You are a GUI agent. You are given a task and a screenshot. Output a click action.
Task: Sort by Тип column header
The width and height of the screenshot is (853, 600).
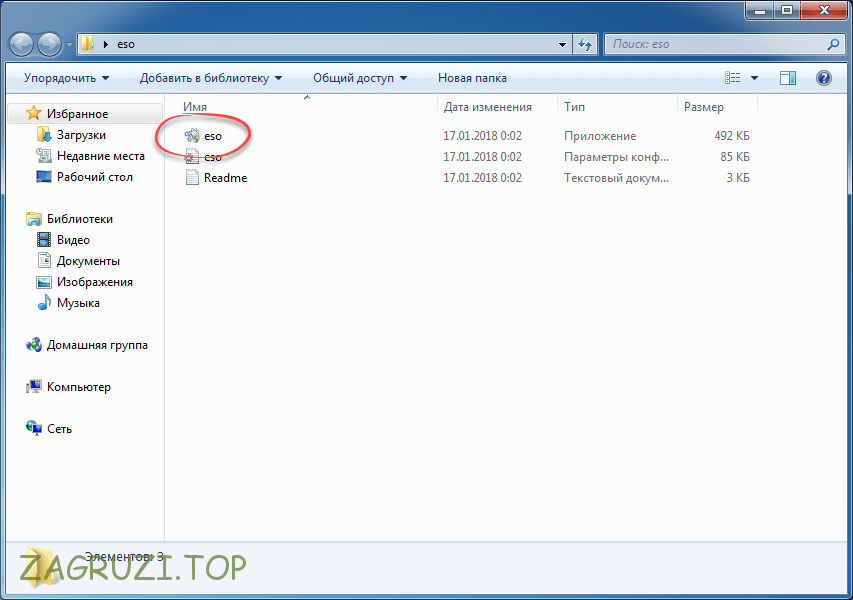[574, 107]
